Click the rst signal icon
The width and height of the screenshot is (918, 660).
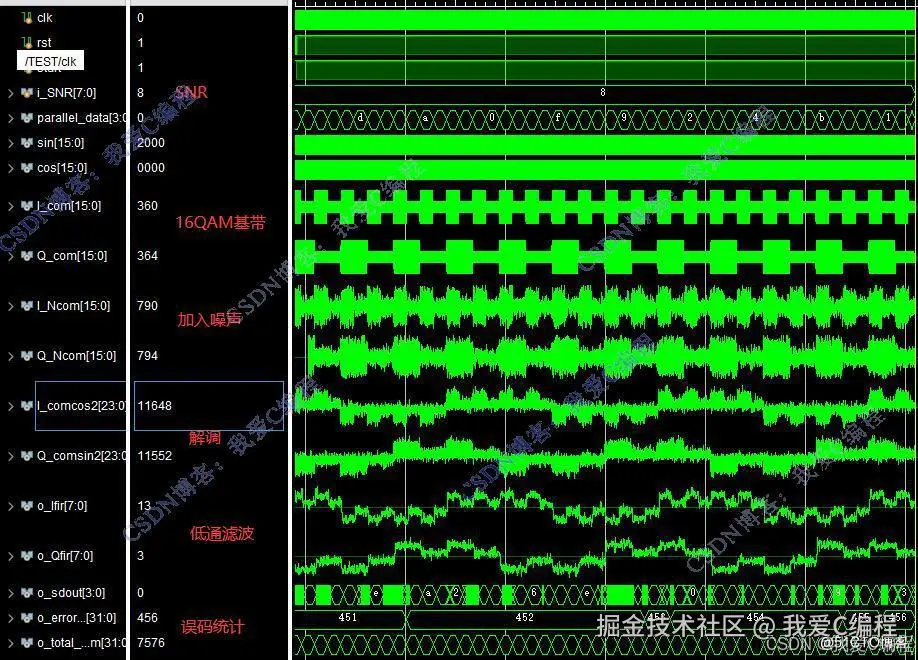pos(27,42)
